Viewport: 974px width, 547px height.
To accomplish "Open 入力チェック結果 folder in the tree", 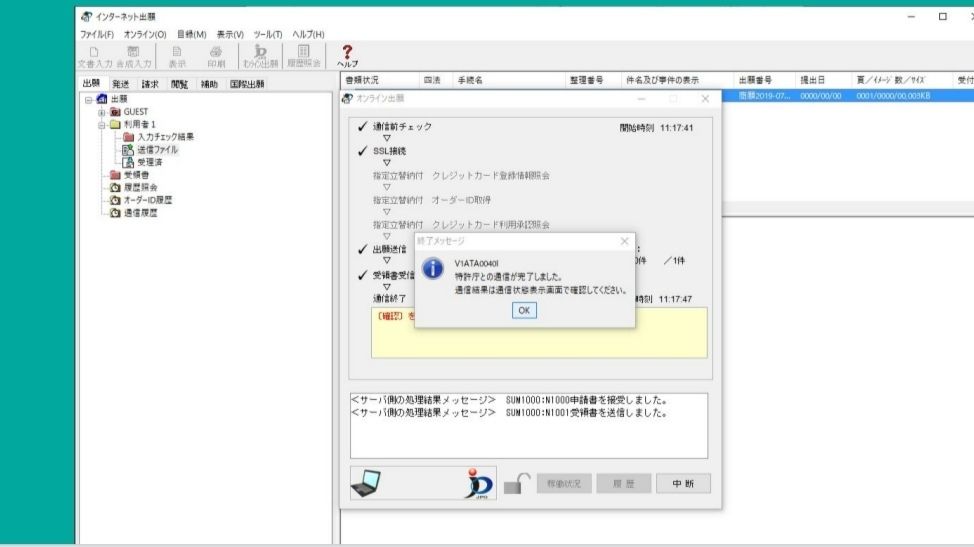I will 164,136.
